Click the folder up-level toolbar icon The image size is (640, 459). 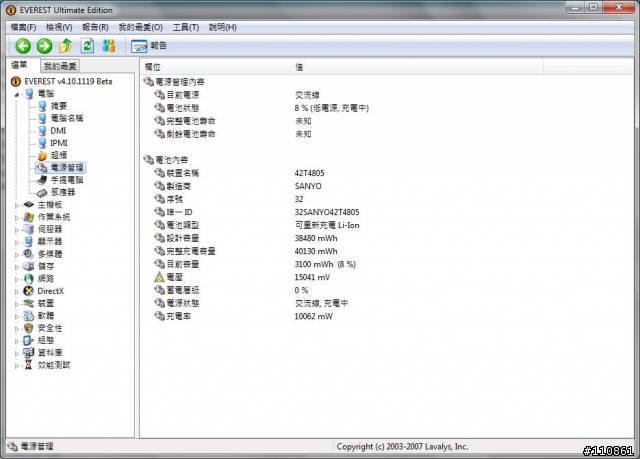click(x=66, y=46)
